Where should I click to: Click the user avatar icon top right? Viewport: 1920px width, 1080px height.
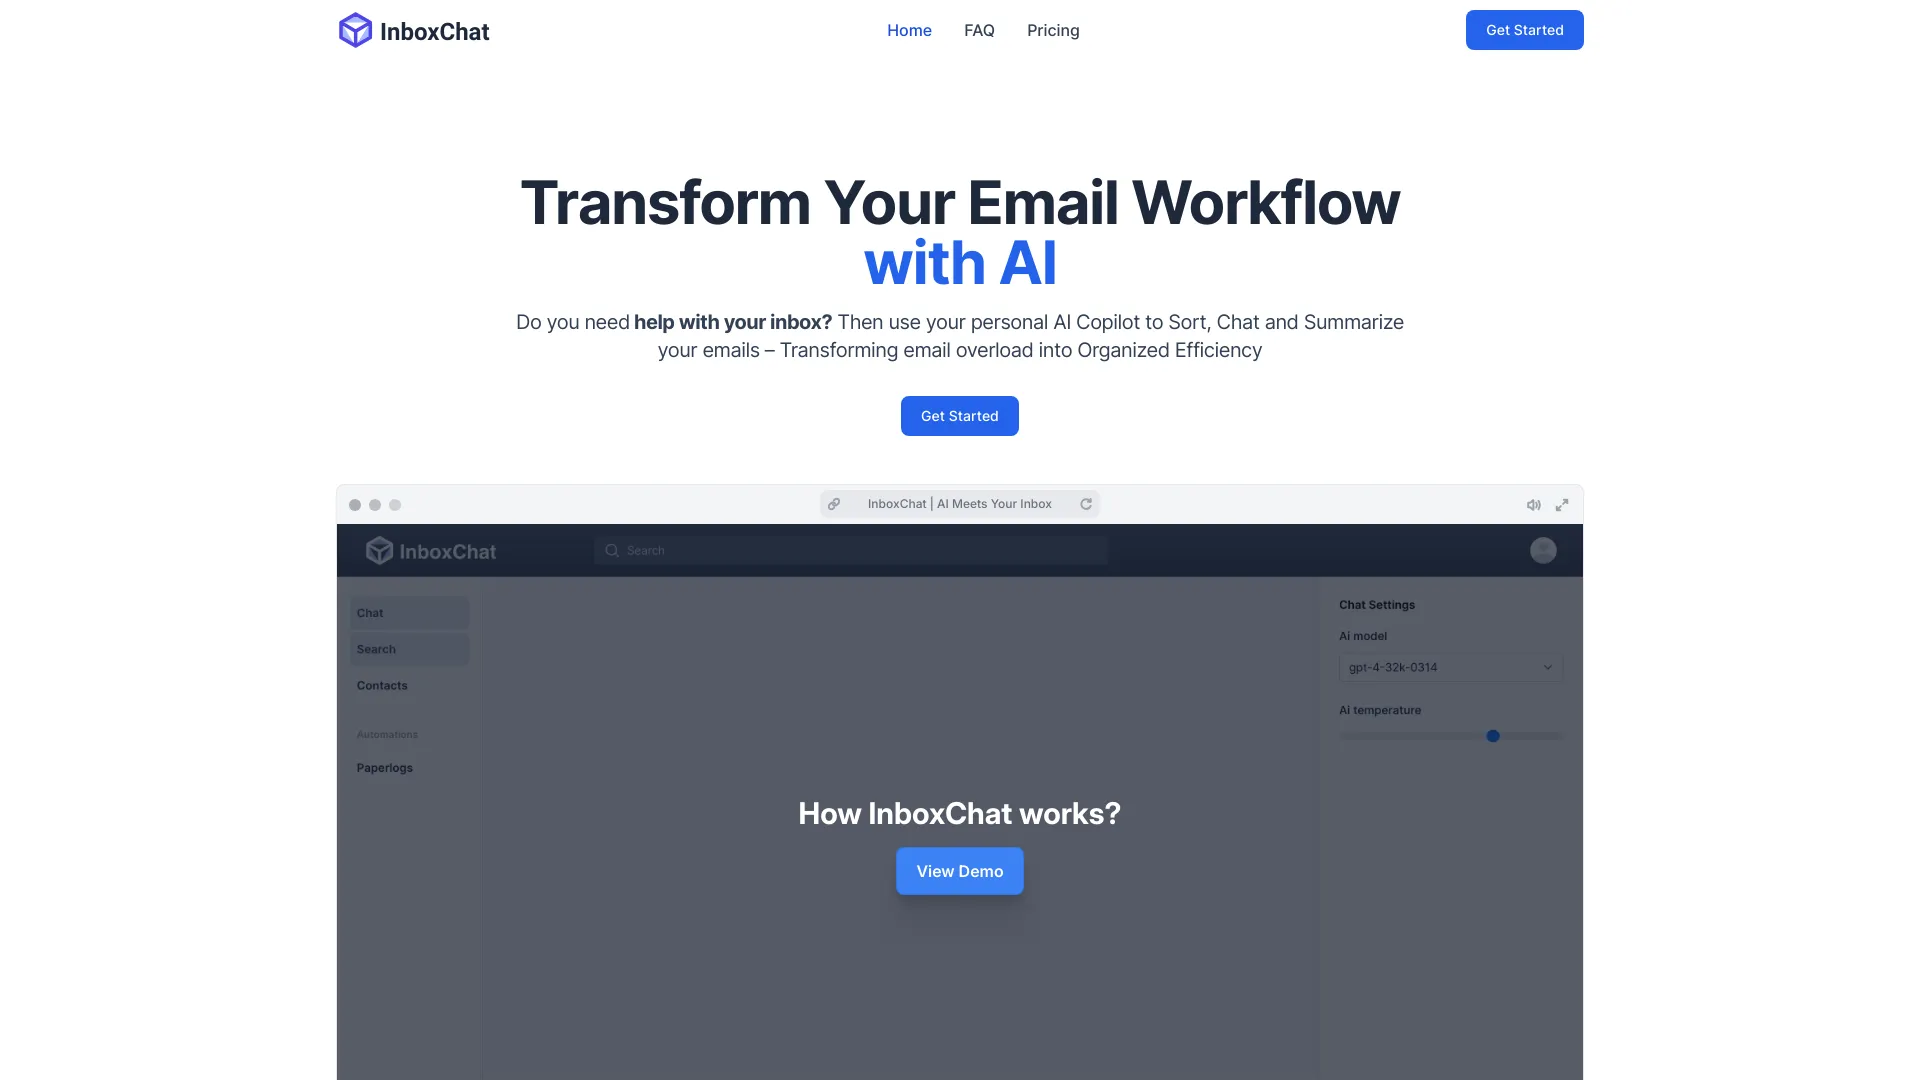pyautogui.click(x=1543, y=550)
